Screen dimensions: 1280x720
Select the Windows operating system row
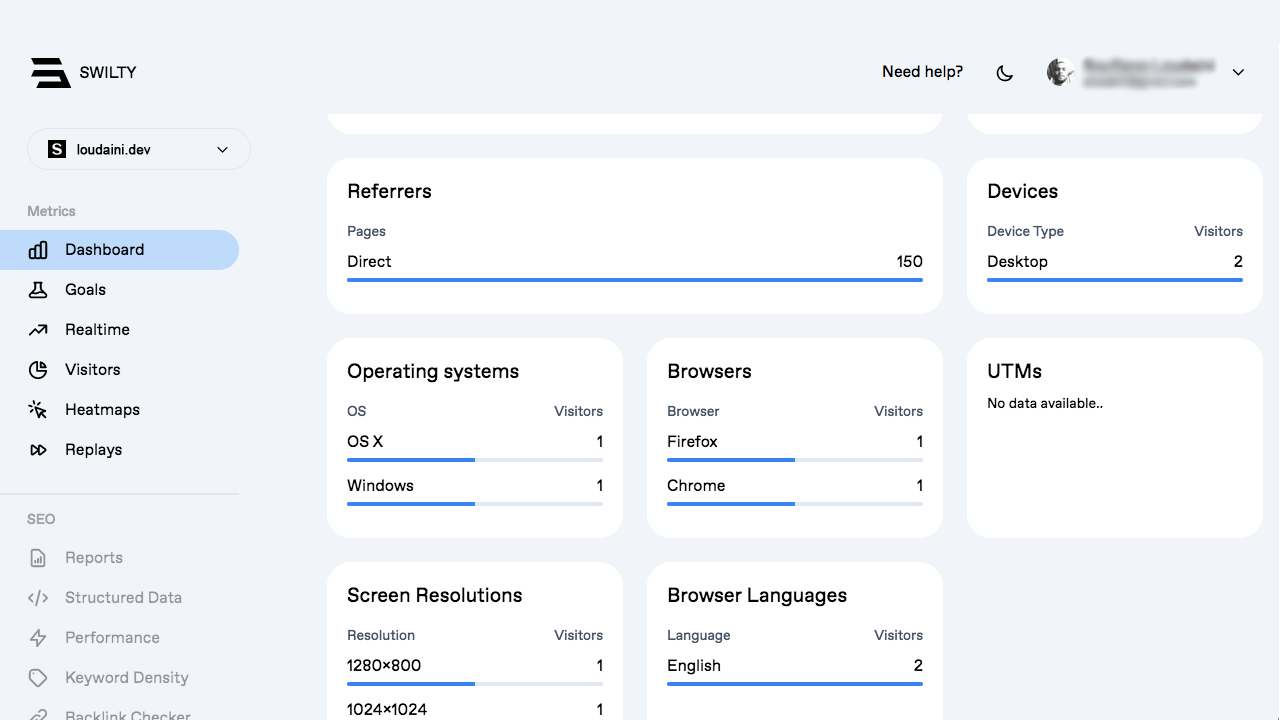click(x=475, y=490)
